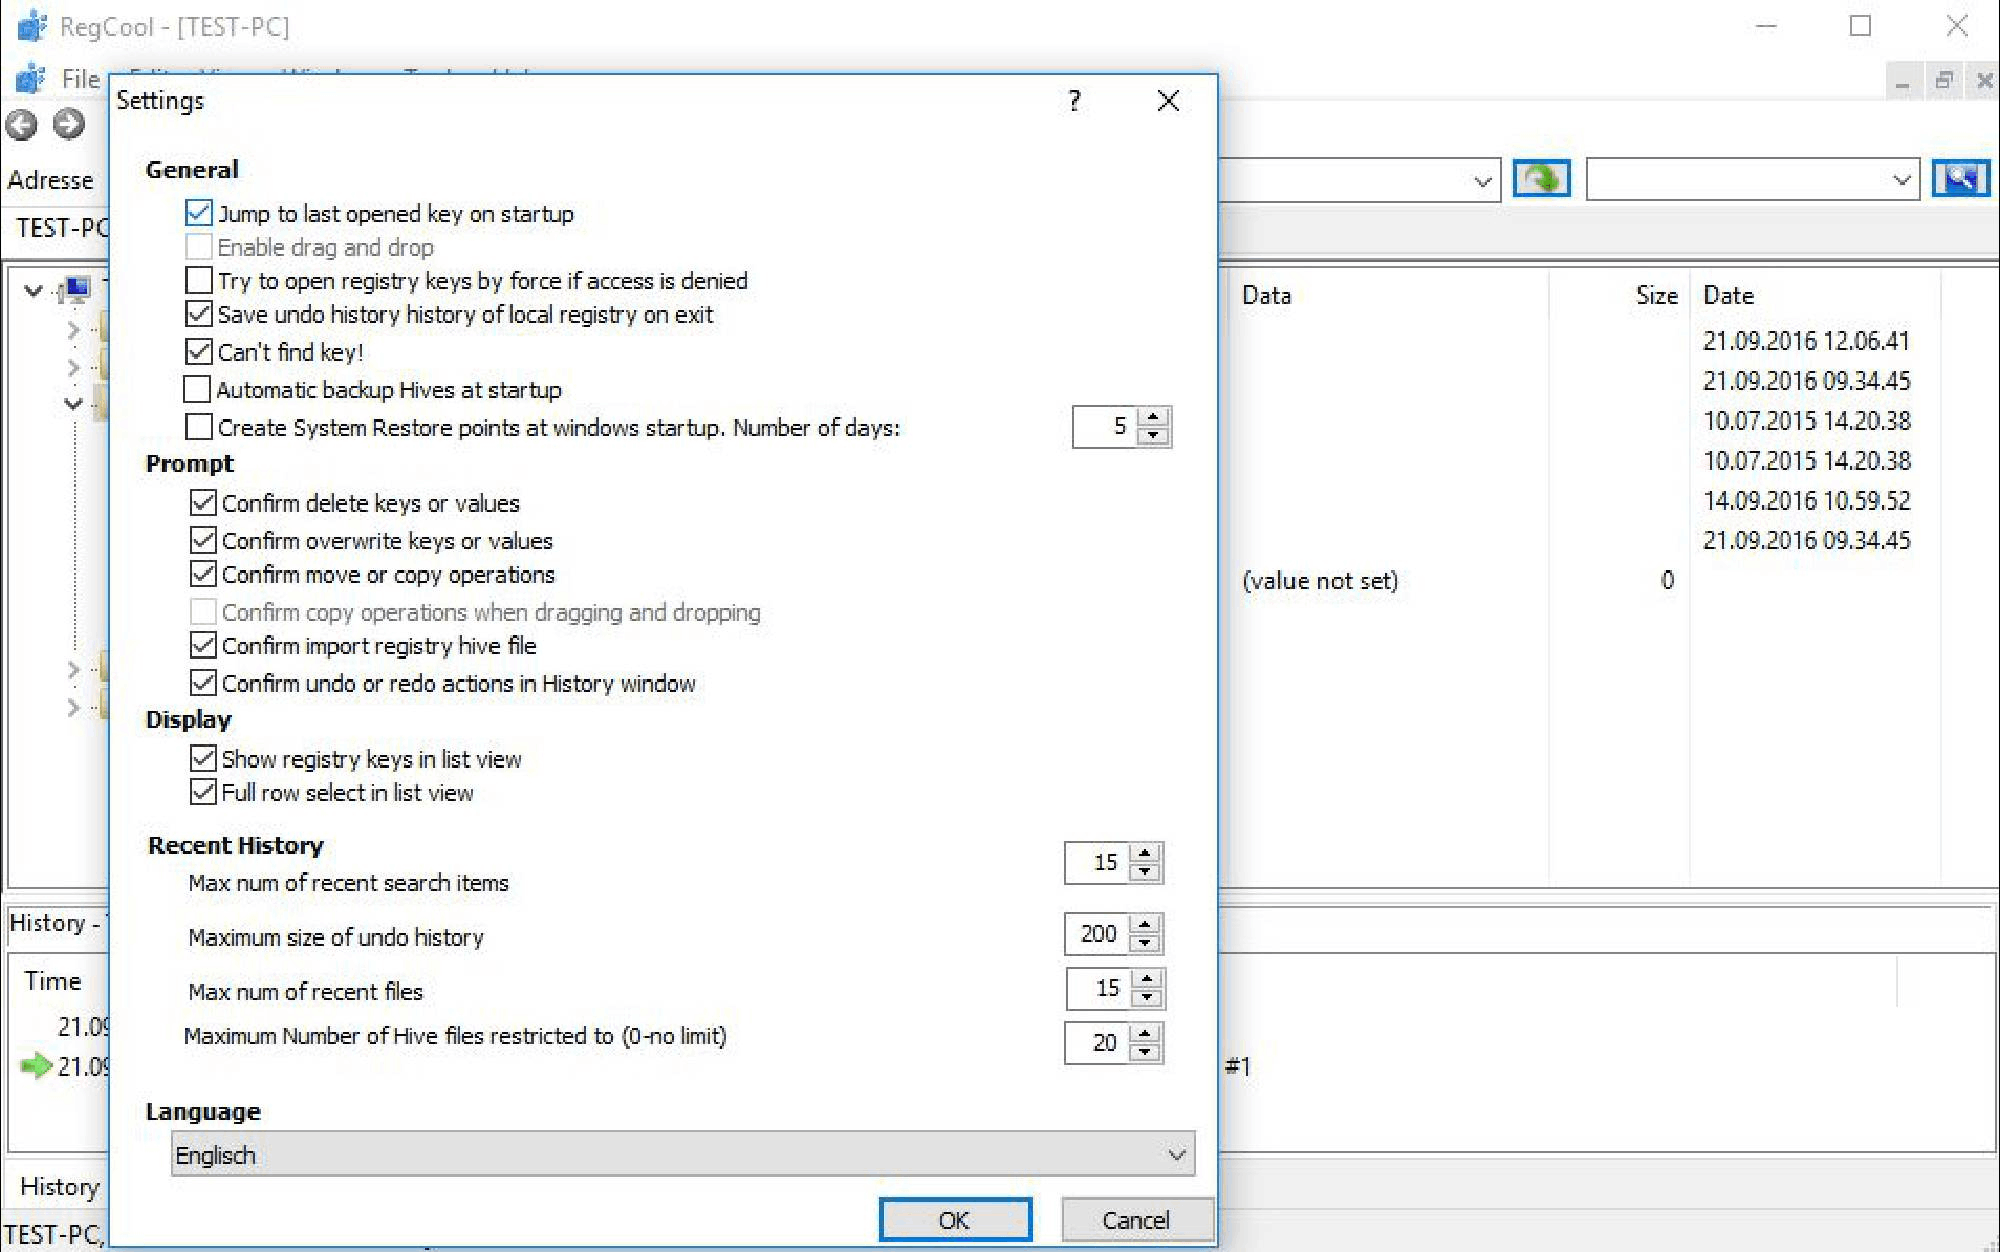This screenshot has width=2000, height=1252.
Task: Click the undo history size field showing 200
Action: (x=1097, y=934)
